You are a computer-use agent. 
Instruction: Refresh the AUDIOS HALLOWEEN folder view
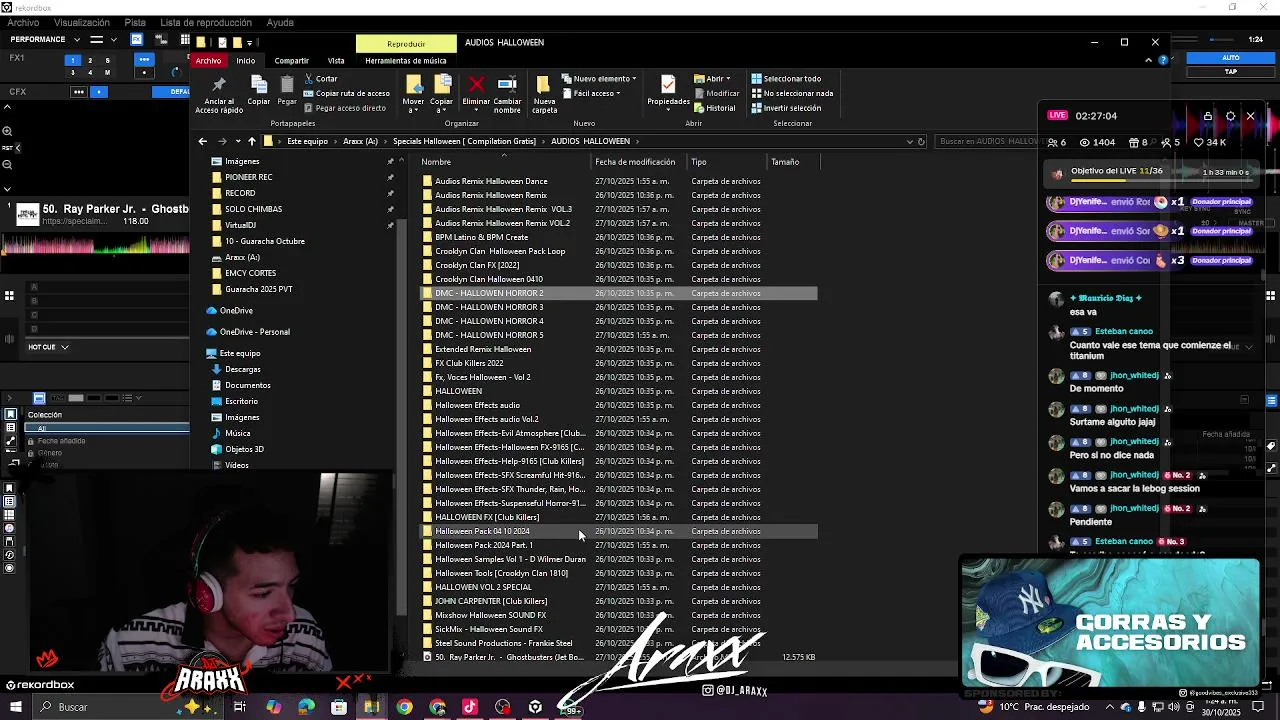click(x=921, y=141)
